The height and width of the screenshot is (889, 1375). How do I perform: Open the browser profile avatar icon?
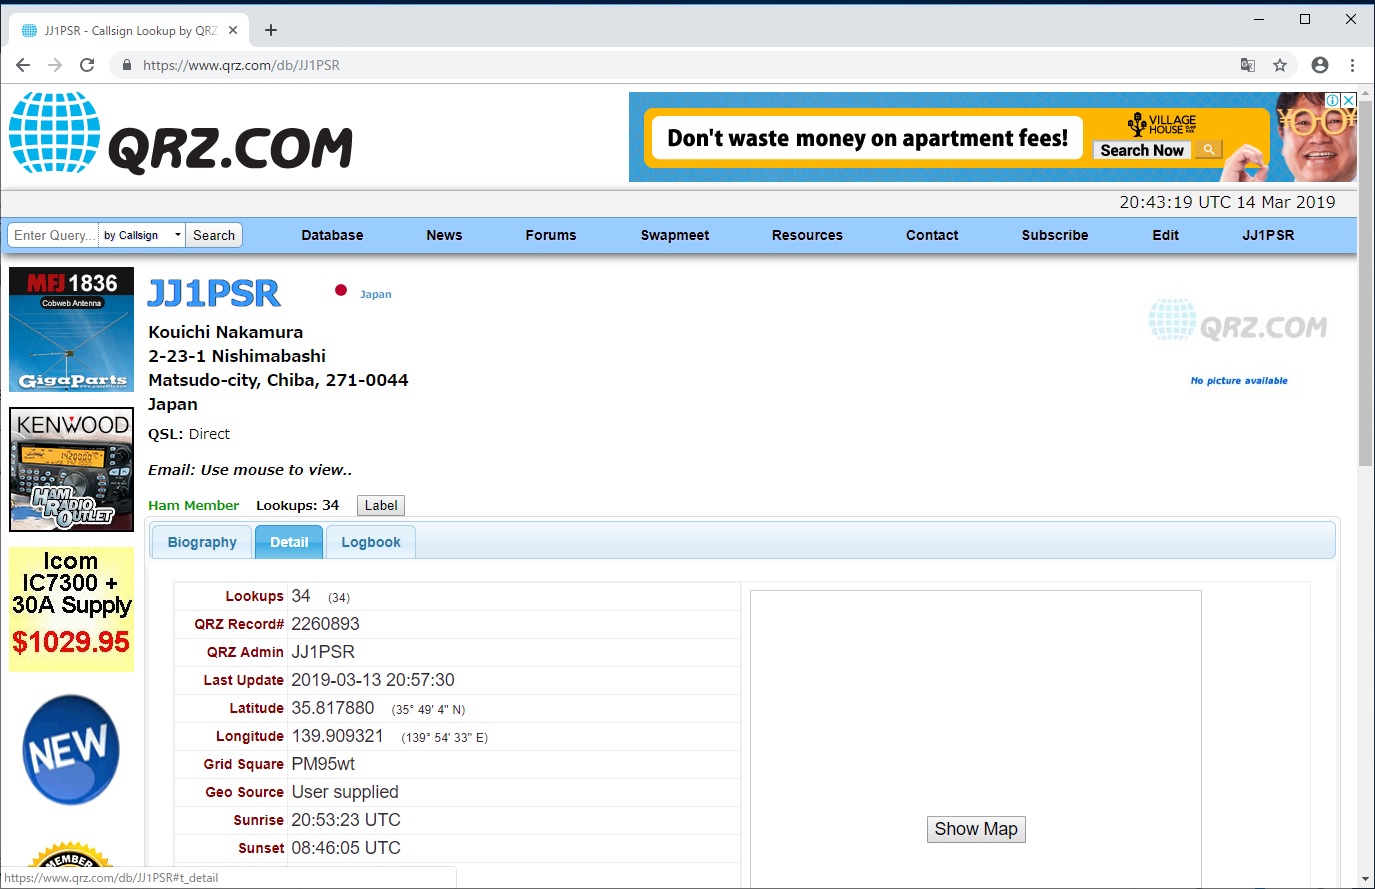click(1319, 64)
